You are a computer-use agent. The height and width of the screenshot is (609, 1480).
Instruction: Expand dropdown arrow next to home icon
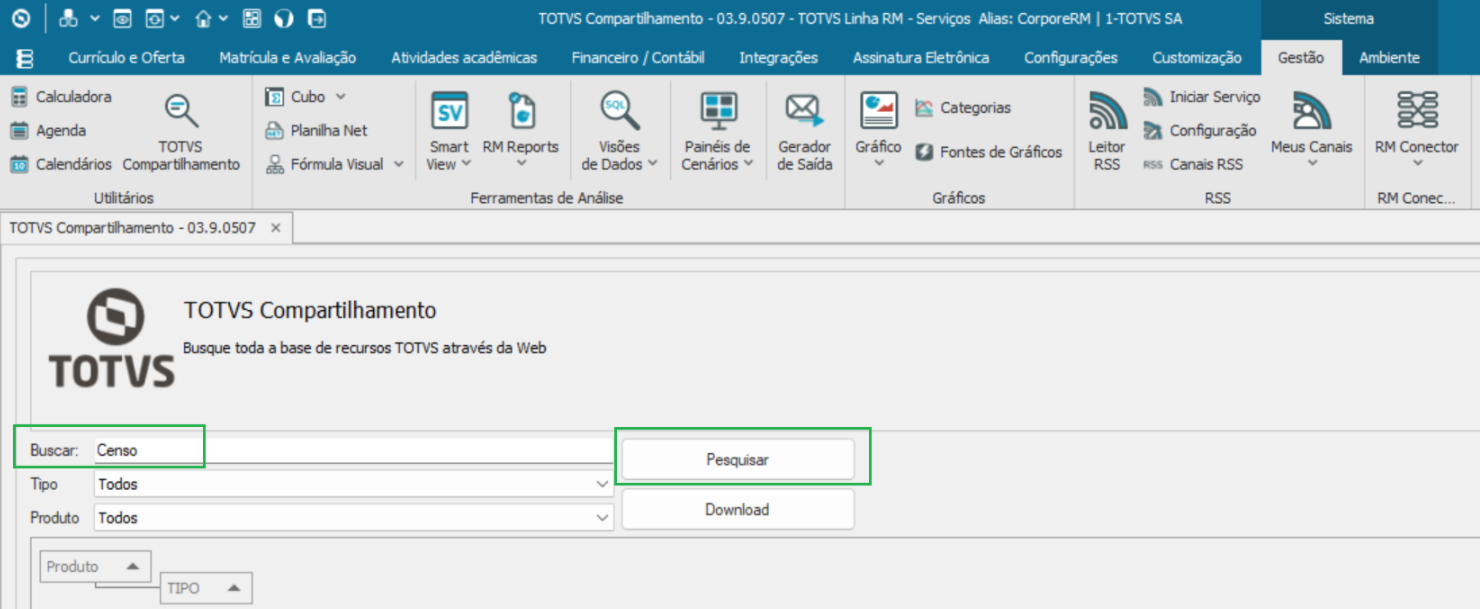pyautogui.click(x=224, y=18)
